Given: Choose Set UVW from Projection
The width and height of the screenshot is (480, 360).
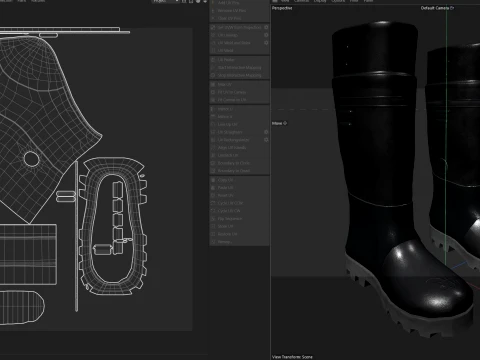Looking at the screenshot, I should 236,27.
